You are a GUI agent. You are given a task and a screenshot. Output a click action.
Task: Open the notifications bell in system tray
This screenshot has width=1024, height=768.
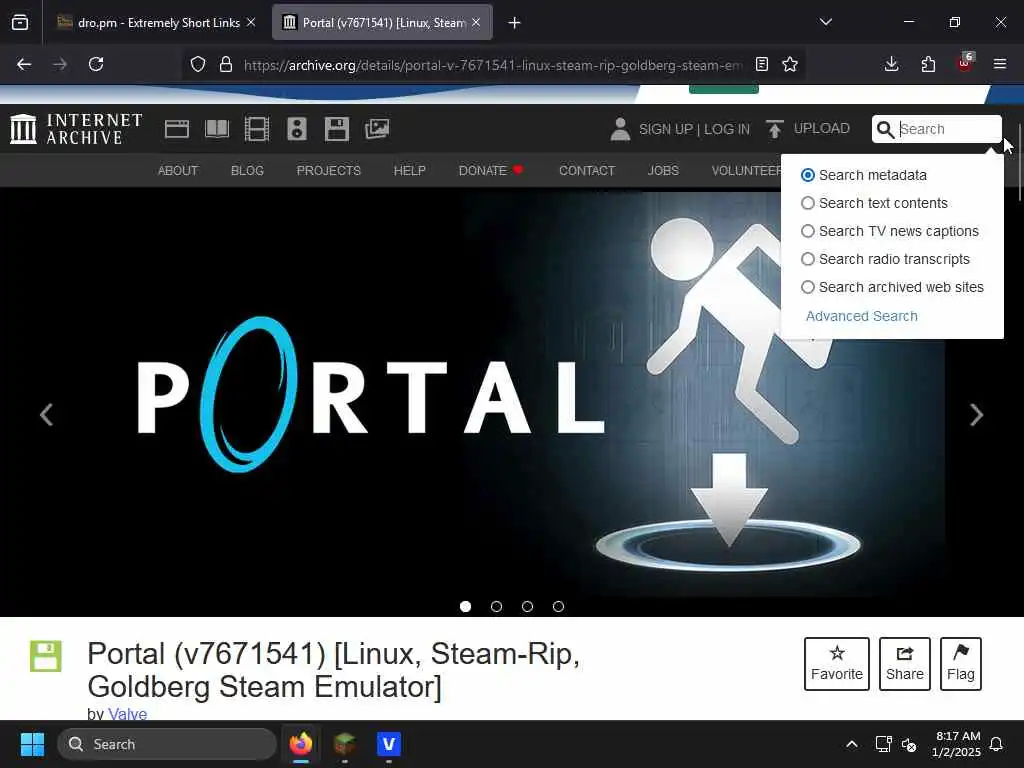pyautogui.click(x=996, y=744)
